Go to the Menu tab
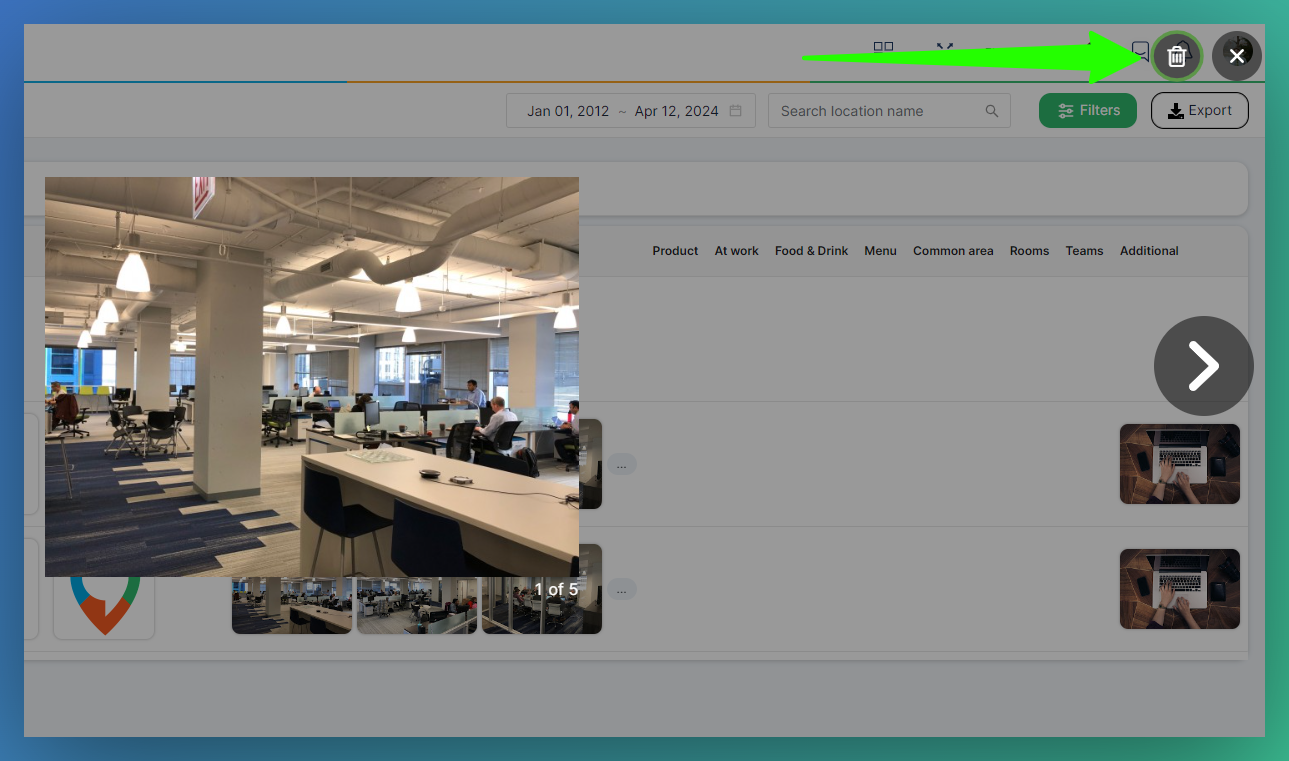Image resolution: width=1289 pixels, height=761 pixels. 880,251
